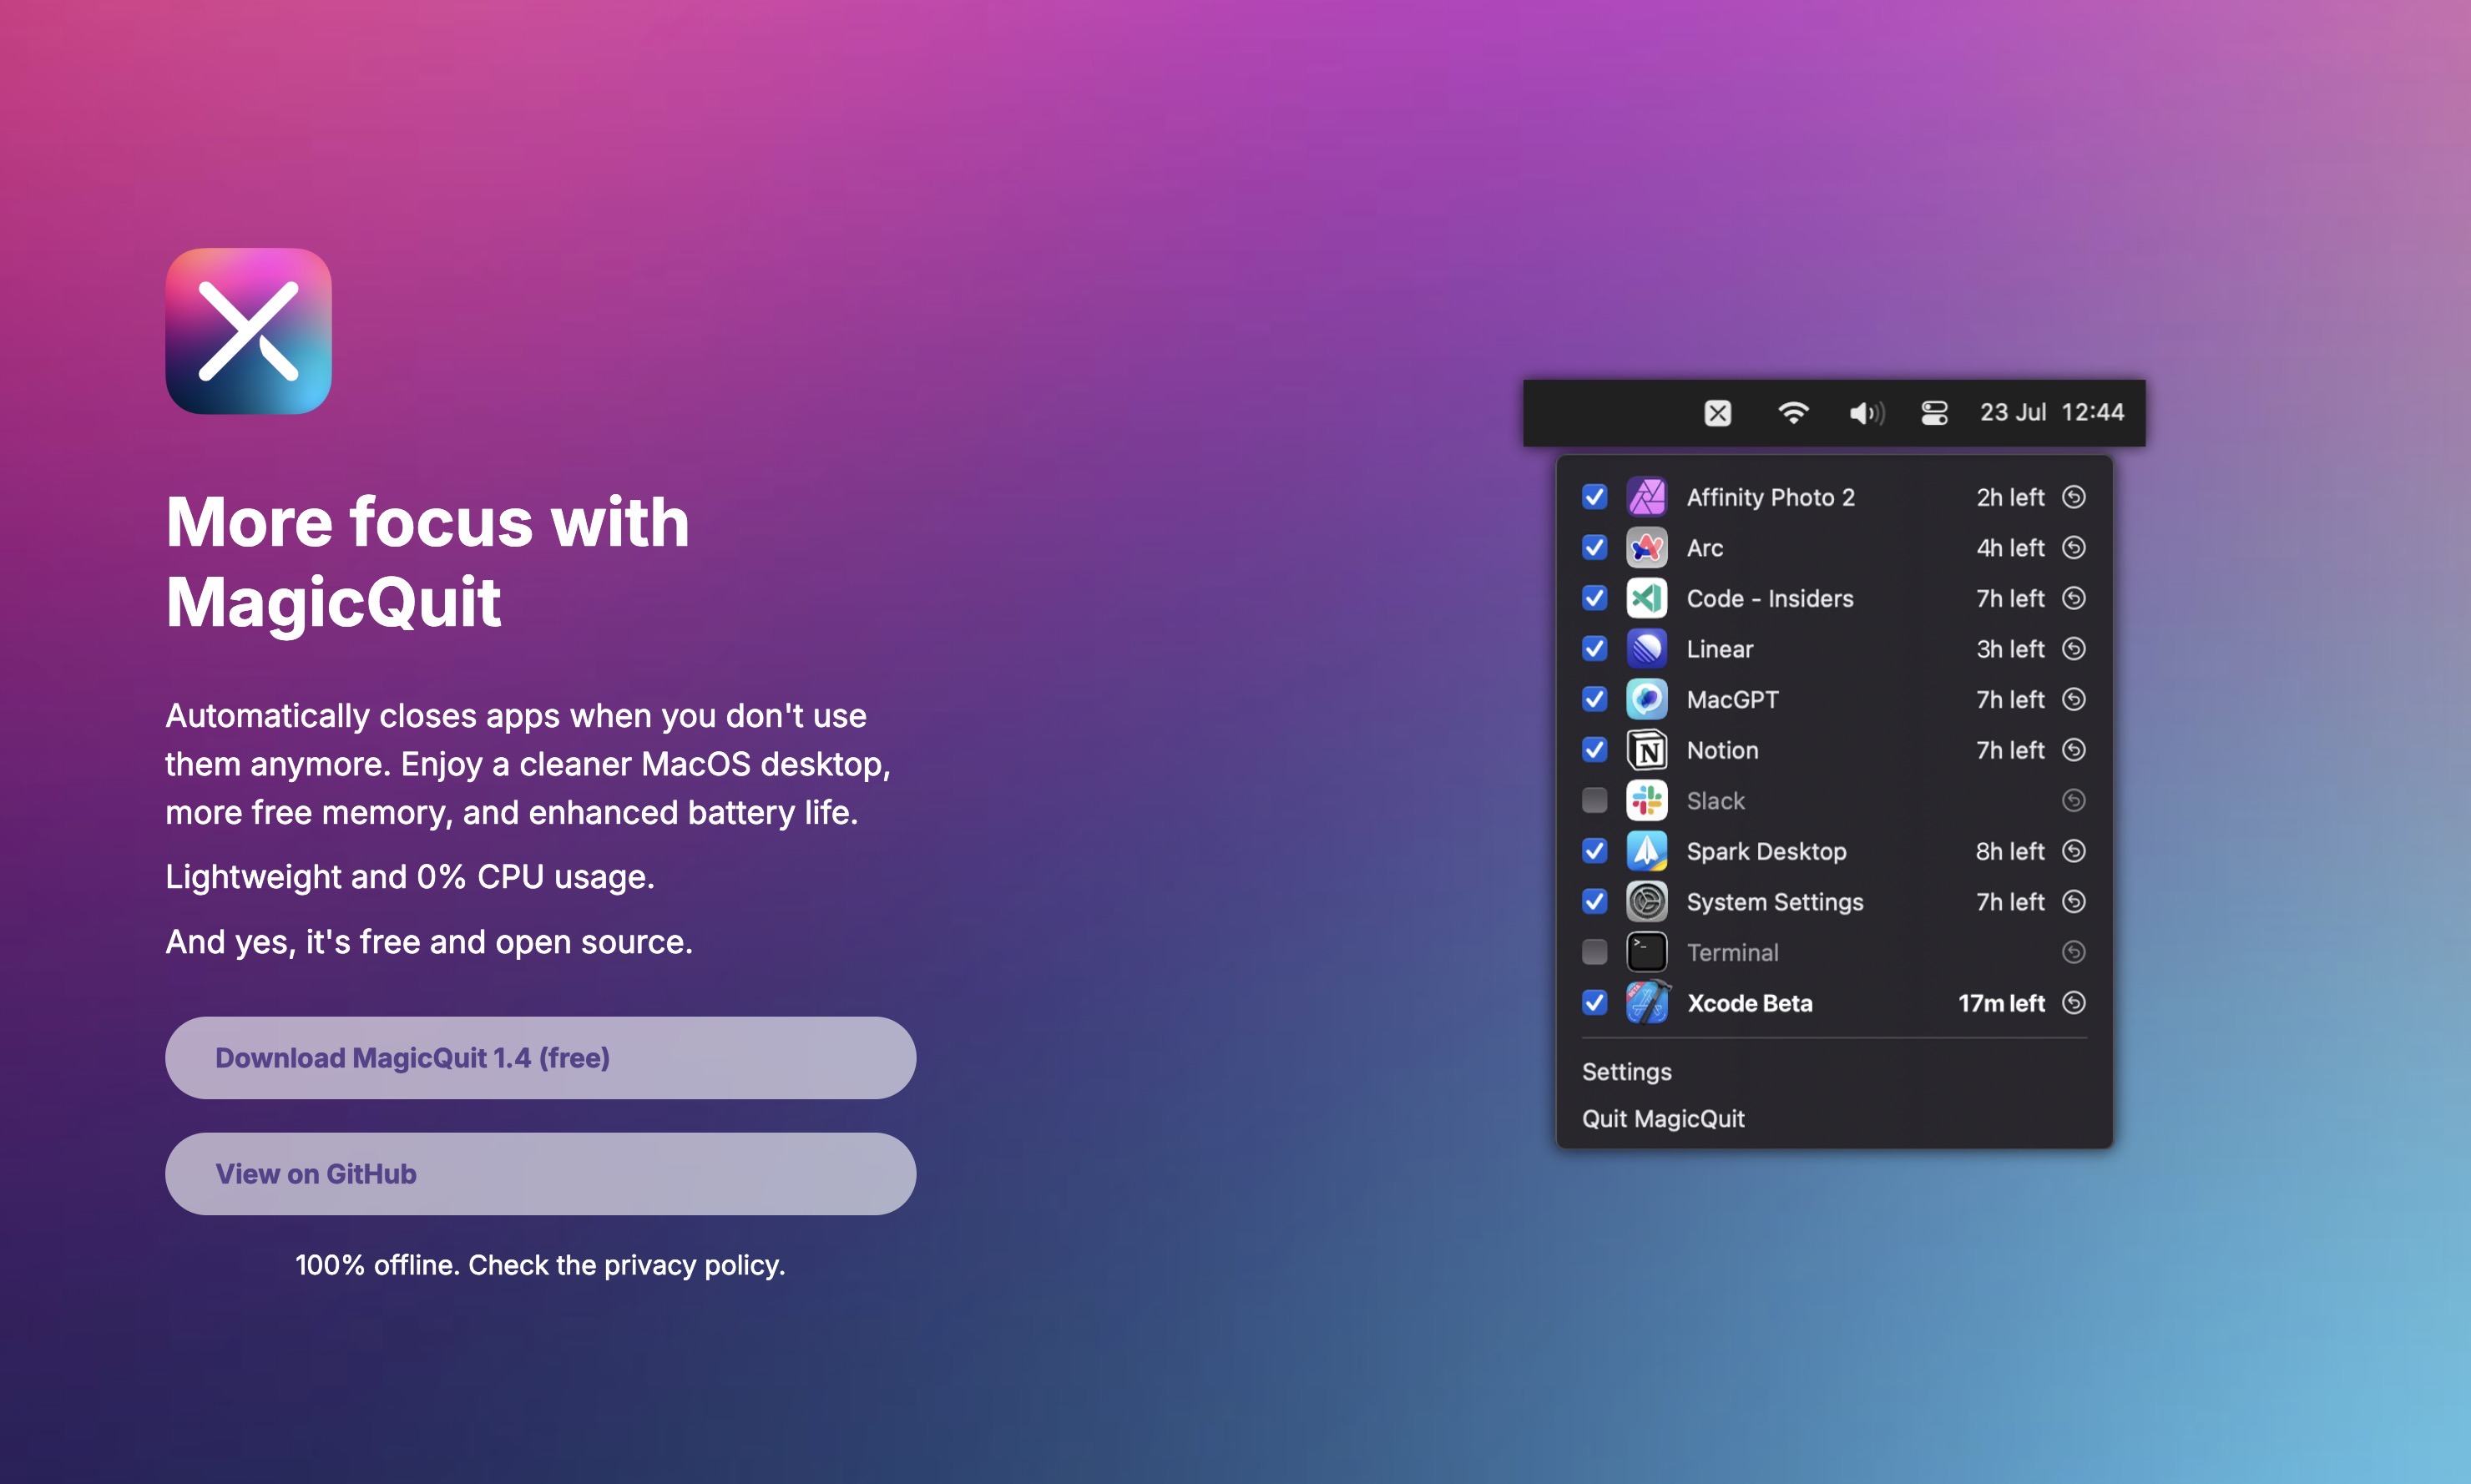Reset timer icon for Spark Desktop
Viewport: 2471px width, 1484px height.
click(2074, 851)
